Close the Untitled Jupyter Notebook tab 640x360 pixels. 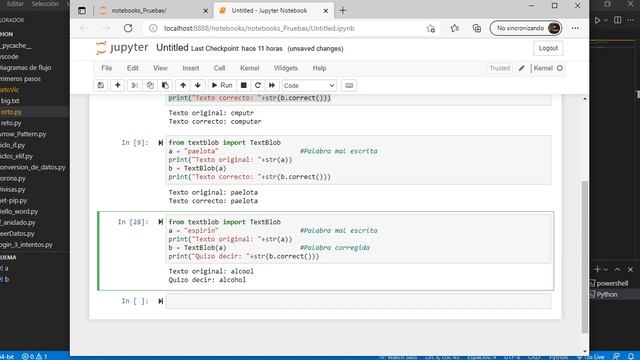point(326,11)
